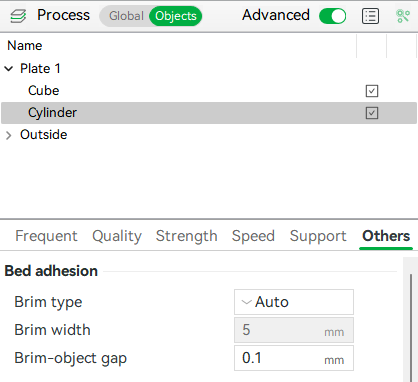Open the Brim type dropdown
Viewport: 418px width, 382px height.
tap(294, 302)
